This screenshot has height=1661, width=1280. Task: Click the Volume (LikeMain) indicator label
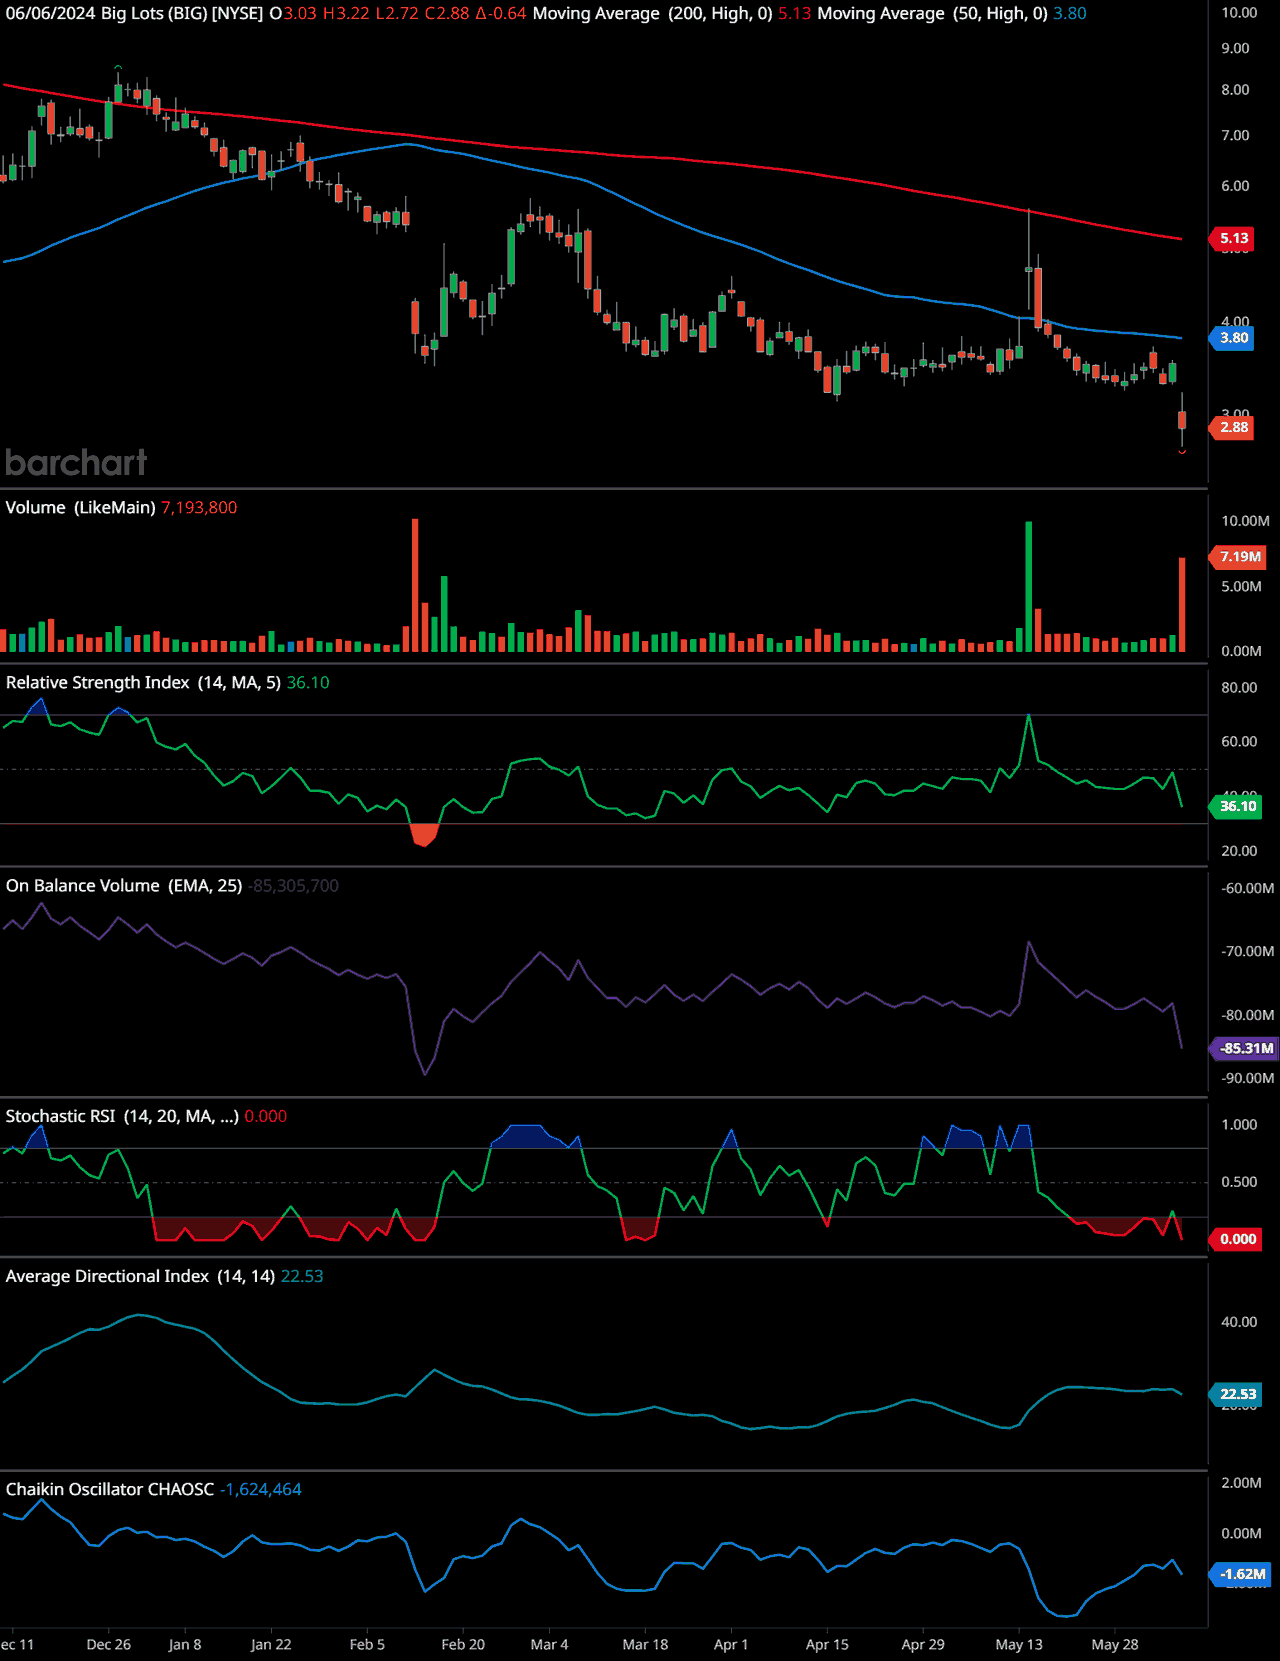(x=80, y=508)
